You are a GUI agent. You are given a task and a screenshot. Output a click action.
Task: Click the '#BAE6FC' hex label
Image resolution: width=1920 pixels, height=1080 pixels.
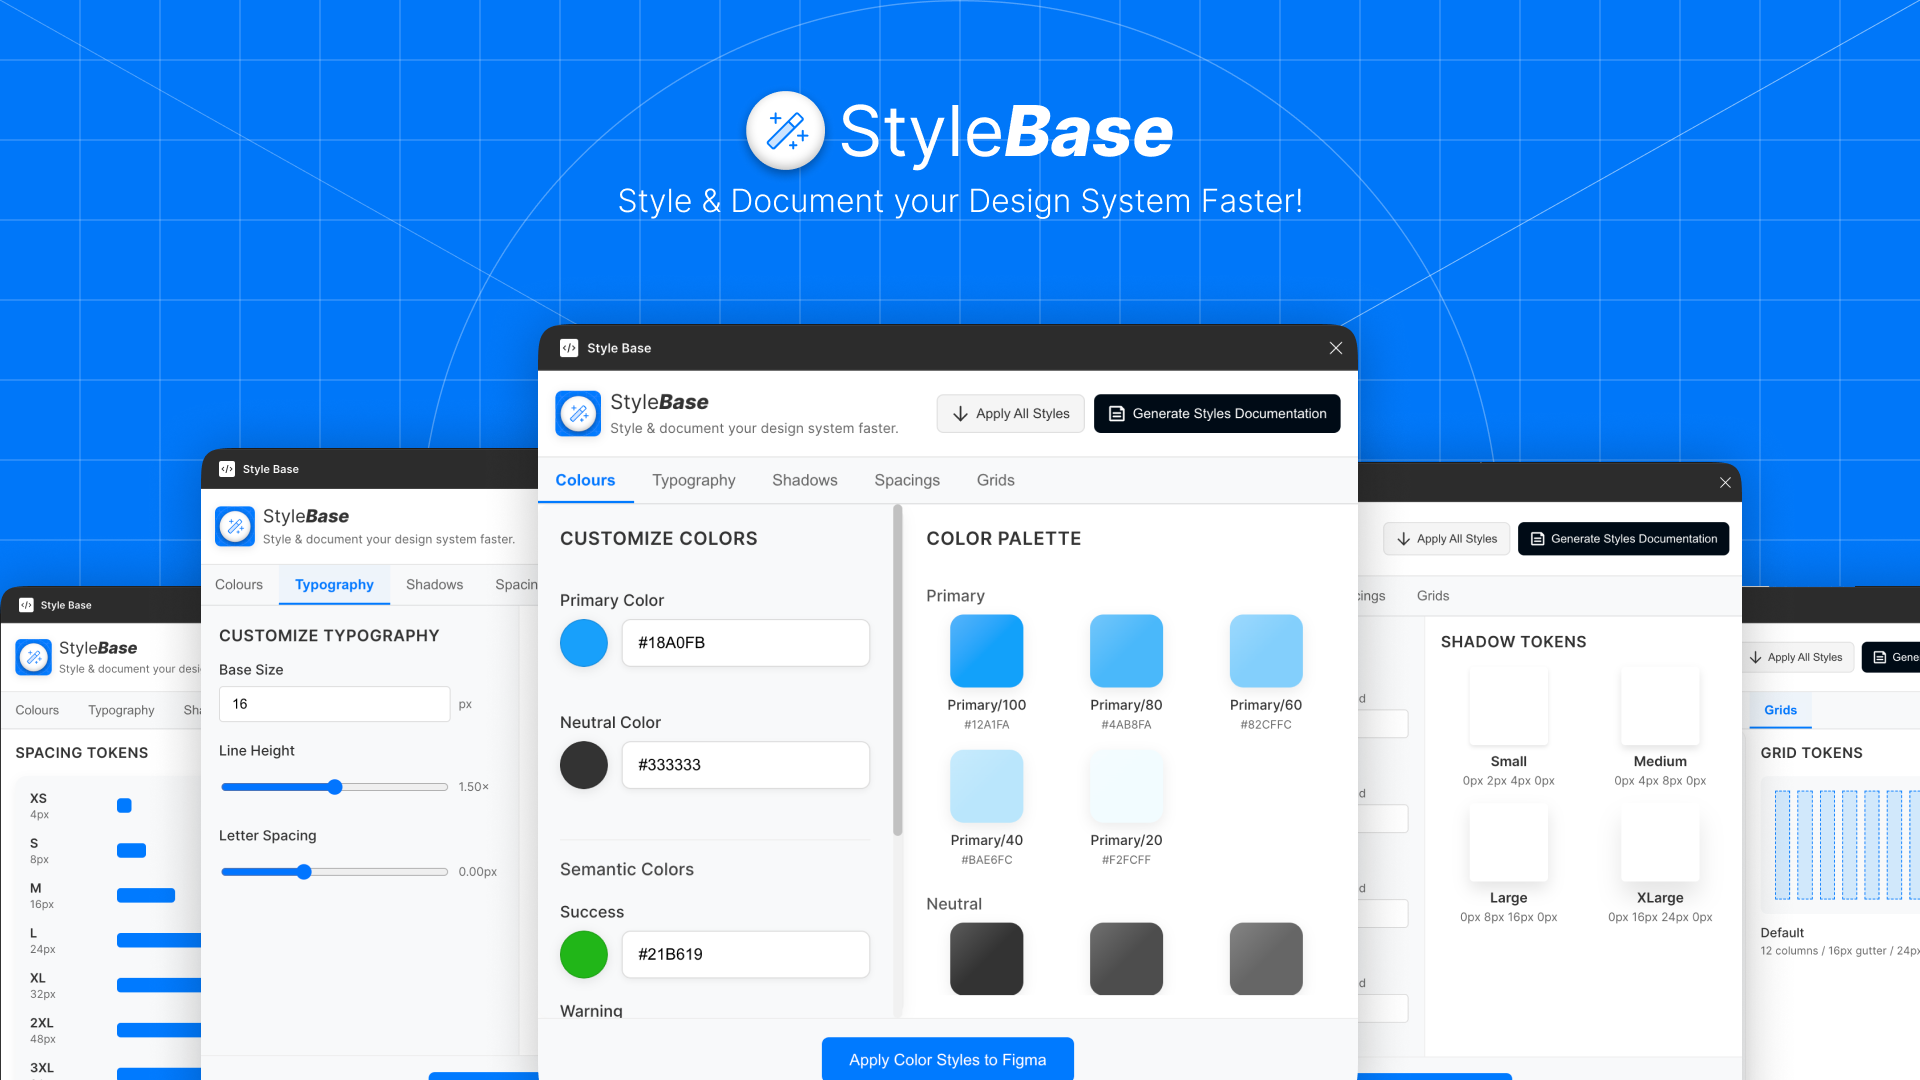(x=986, y=860)
